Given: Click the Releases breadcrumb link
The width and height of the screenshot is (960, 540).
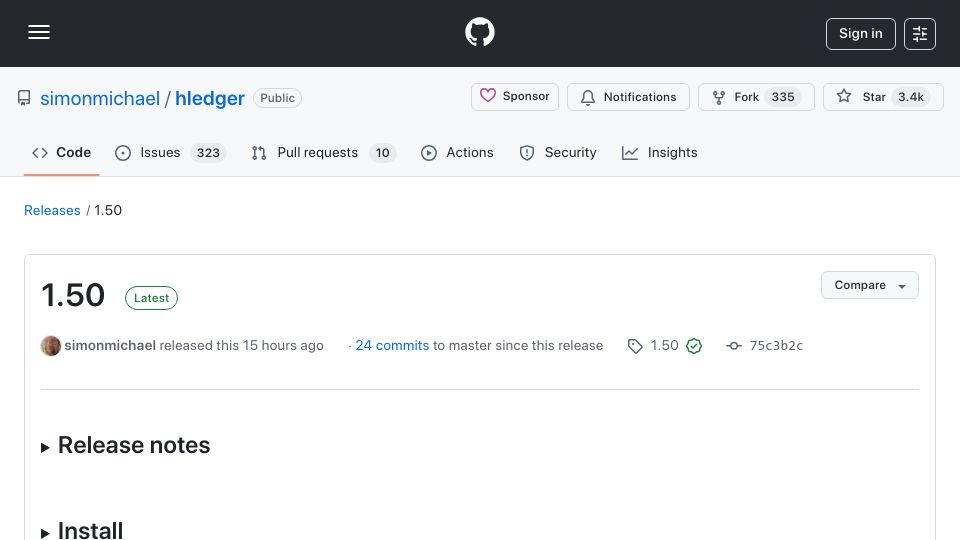Looking at the screenshot, I should pos(52,210).
